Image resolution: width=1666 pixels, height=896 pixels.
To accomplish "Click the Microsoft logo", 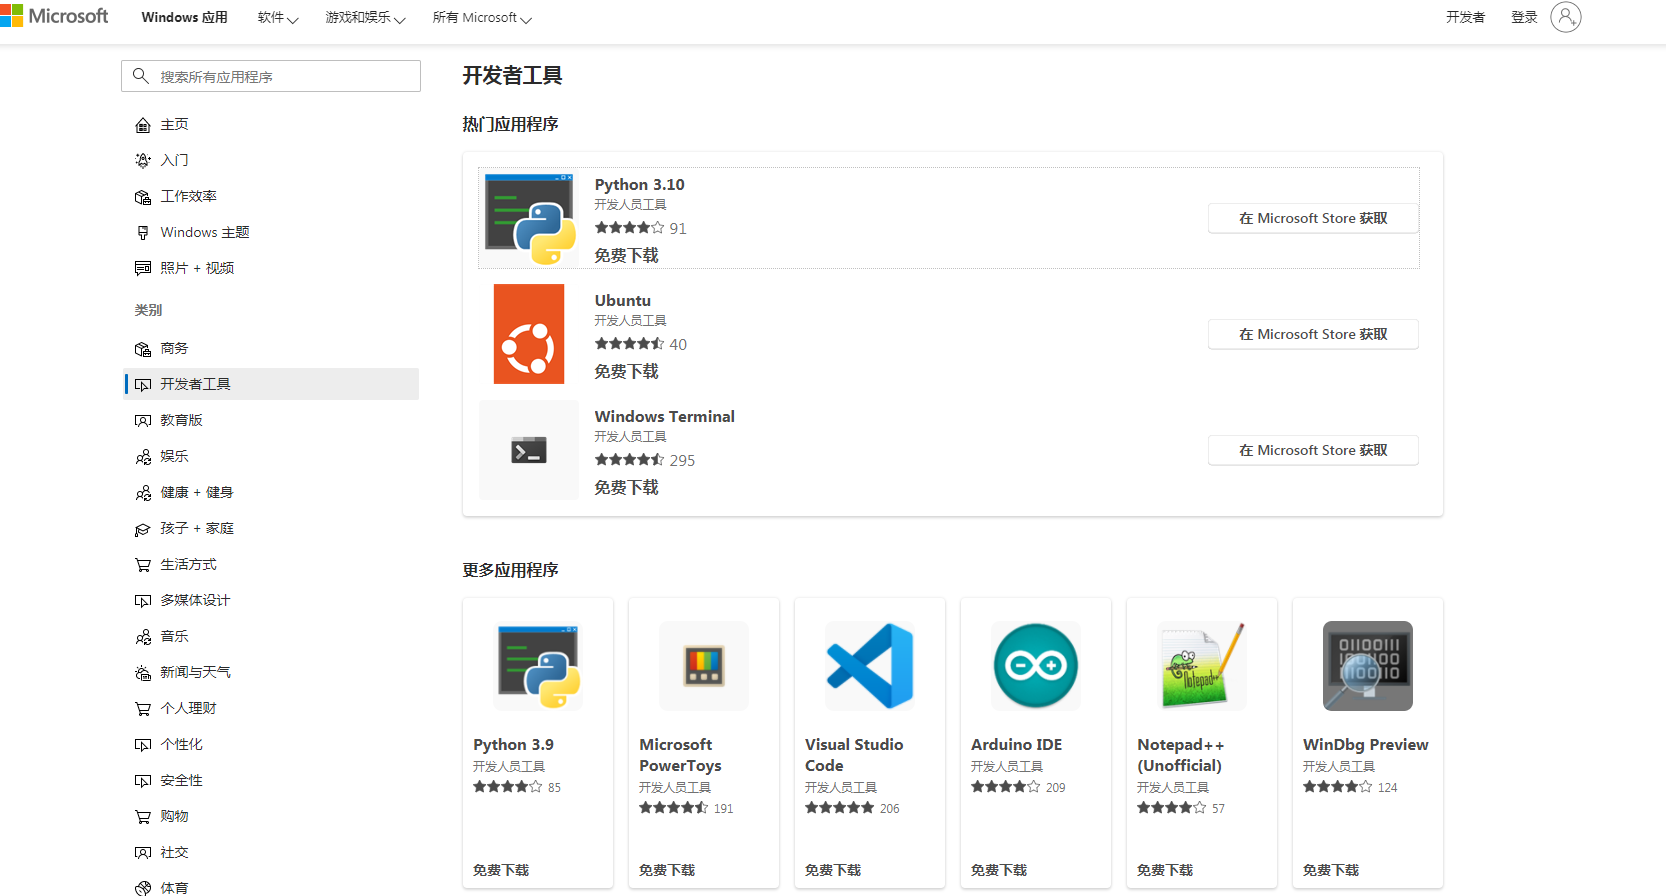I will point(54,16).
